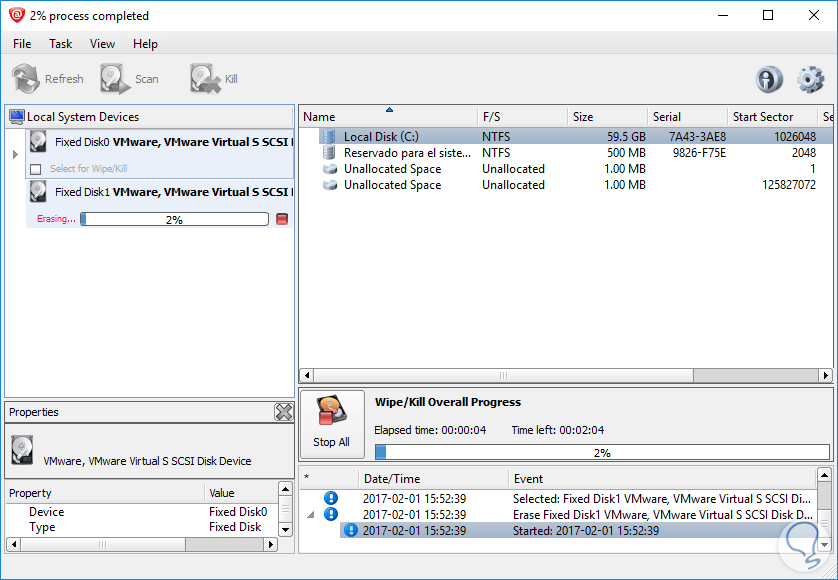Click the event log scroll up arrow
This screenshot has width=838, height=580.
point(825,475)
